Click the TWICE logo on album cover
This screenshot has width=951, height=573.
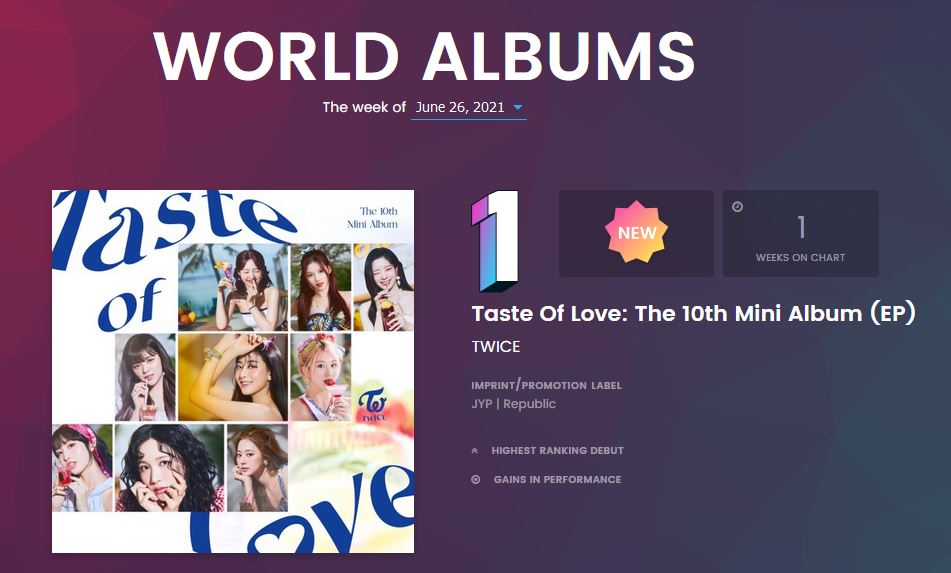point(373,406)
